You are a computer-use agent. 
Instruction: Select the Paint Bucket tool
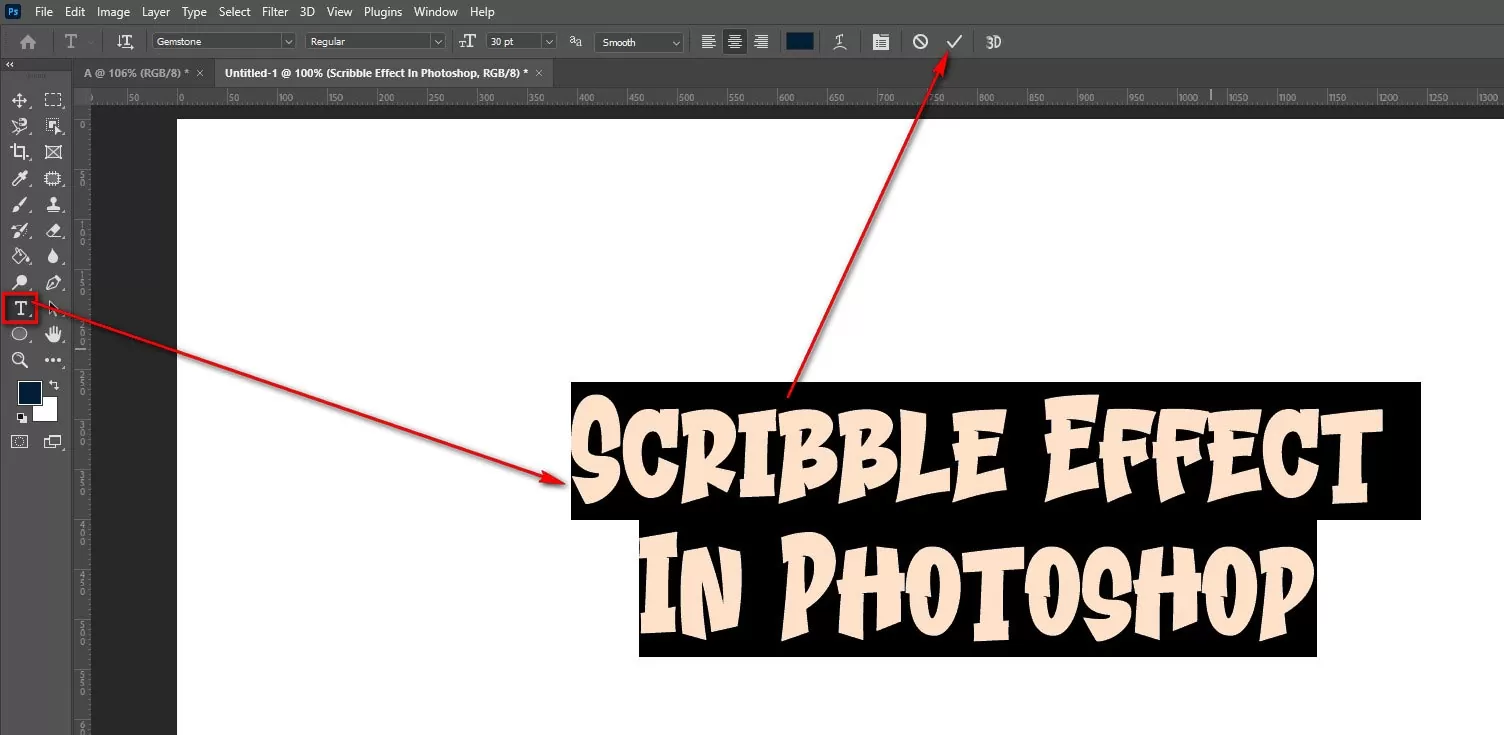pos(19,256)
